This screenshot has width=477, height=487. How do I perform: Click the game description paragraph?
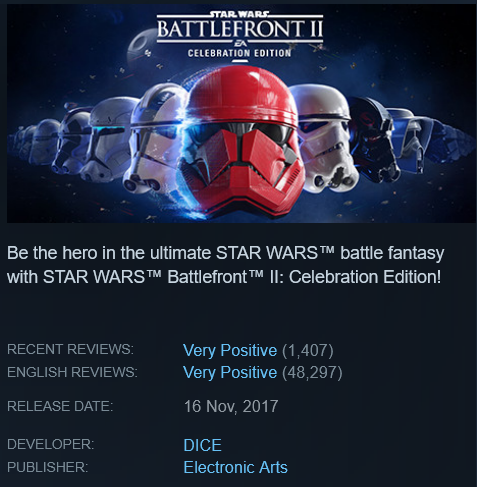225,265
